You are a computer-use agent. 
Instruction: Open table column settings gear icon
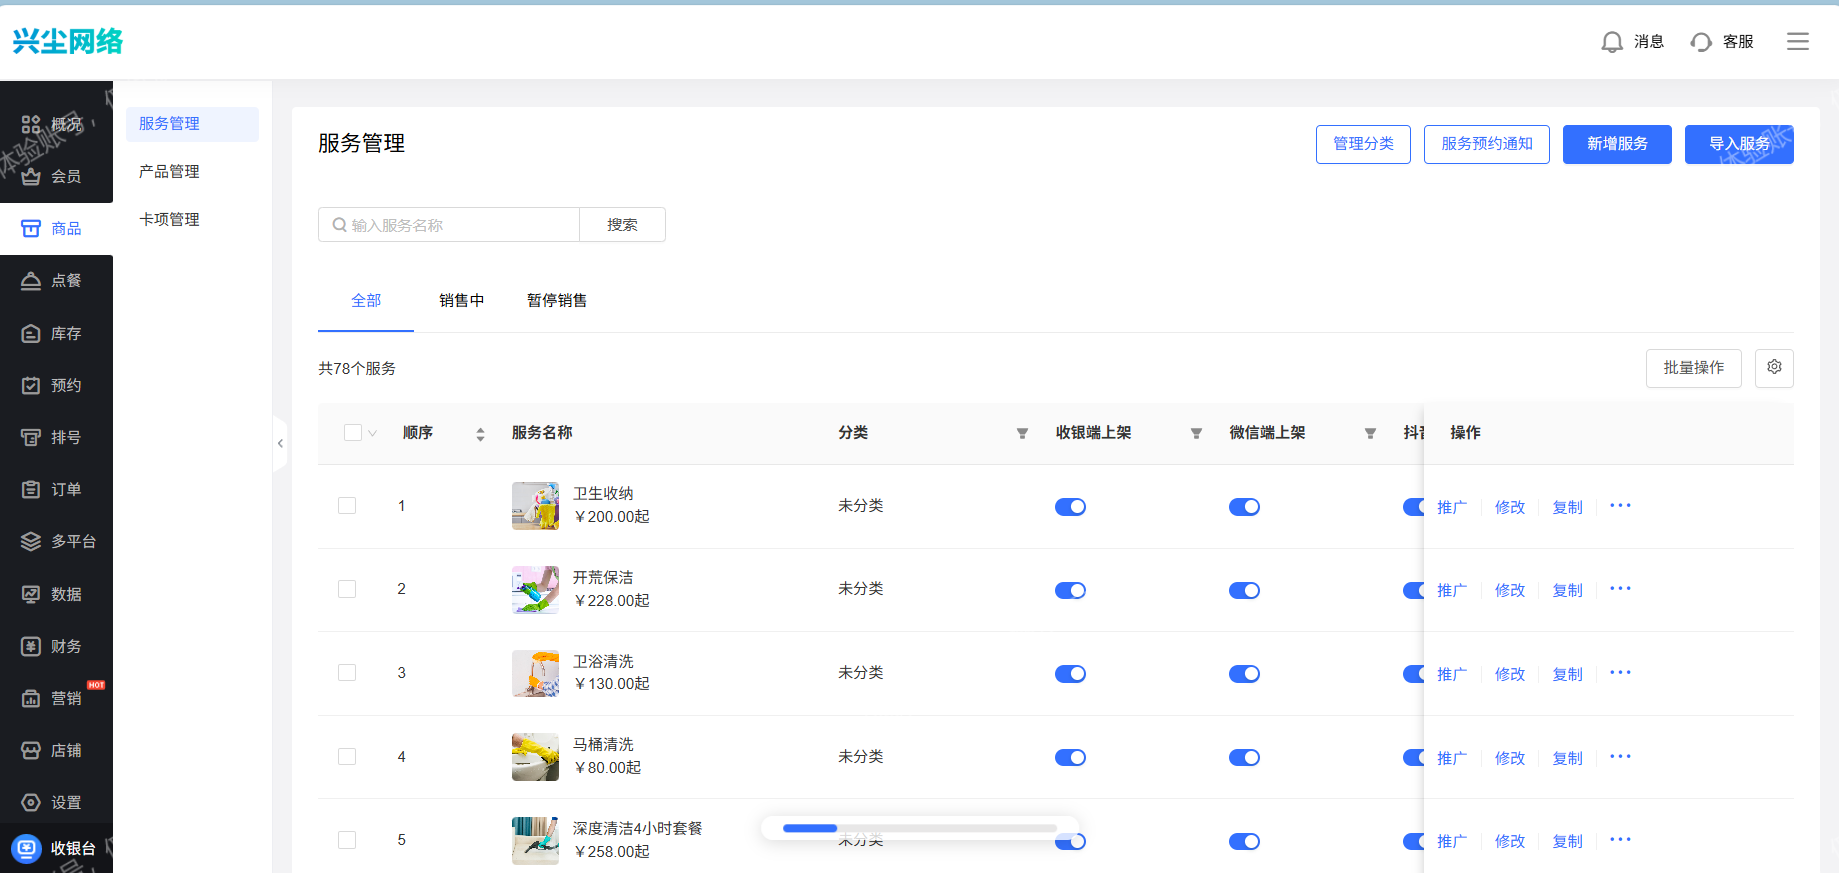1774,368
